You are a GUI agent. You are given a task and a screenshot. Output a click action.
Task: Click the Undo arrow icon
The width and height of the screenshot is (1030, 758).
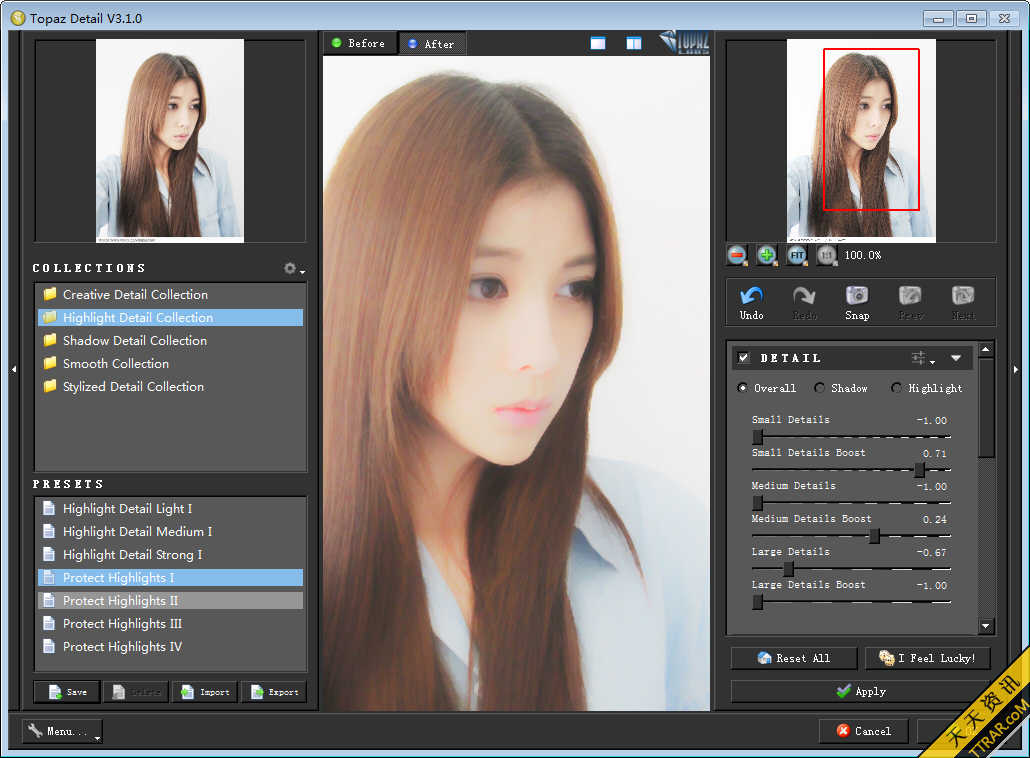coord(751,296)
